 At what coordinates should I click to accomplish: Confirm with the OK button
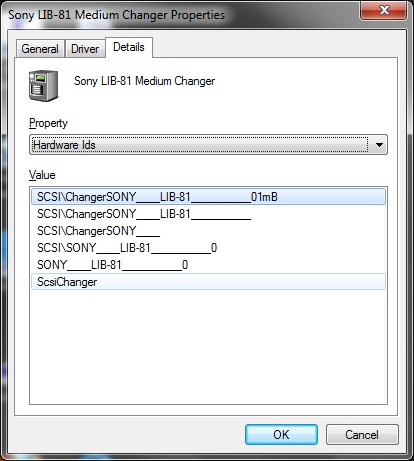pyautogui.click(x=281, y=435)
